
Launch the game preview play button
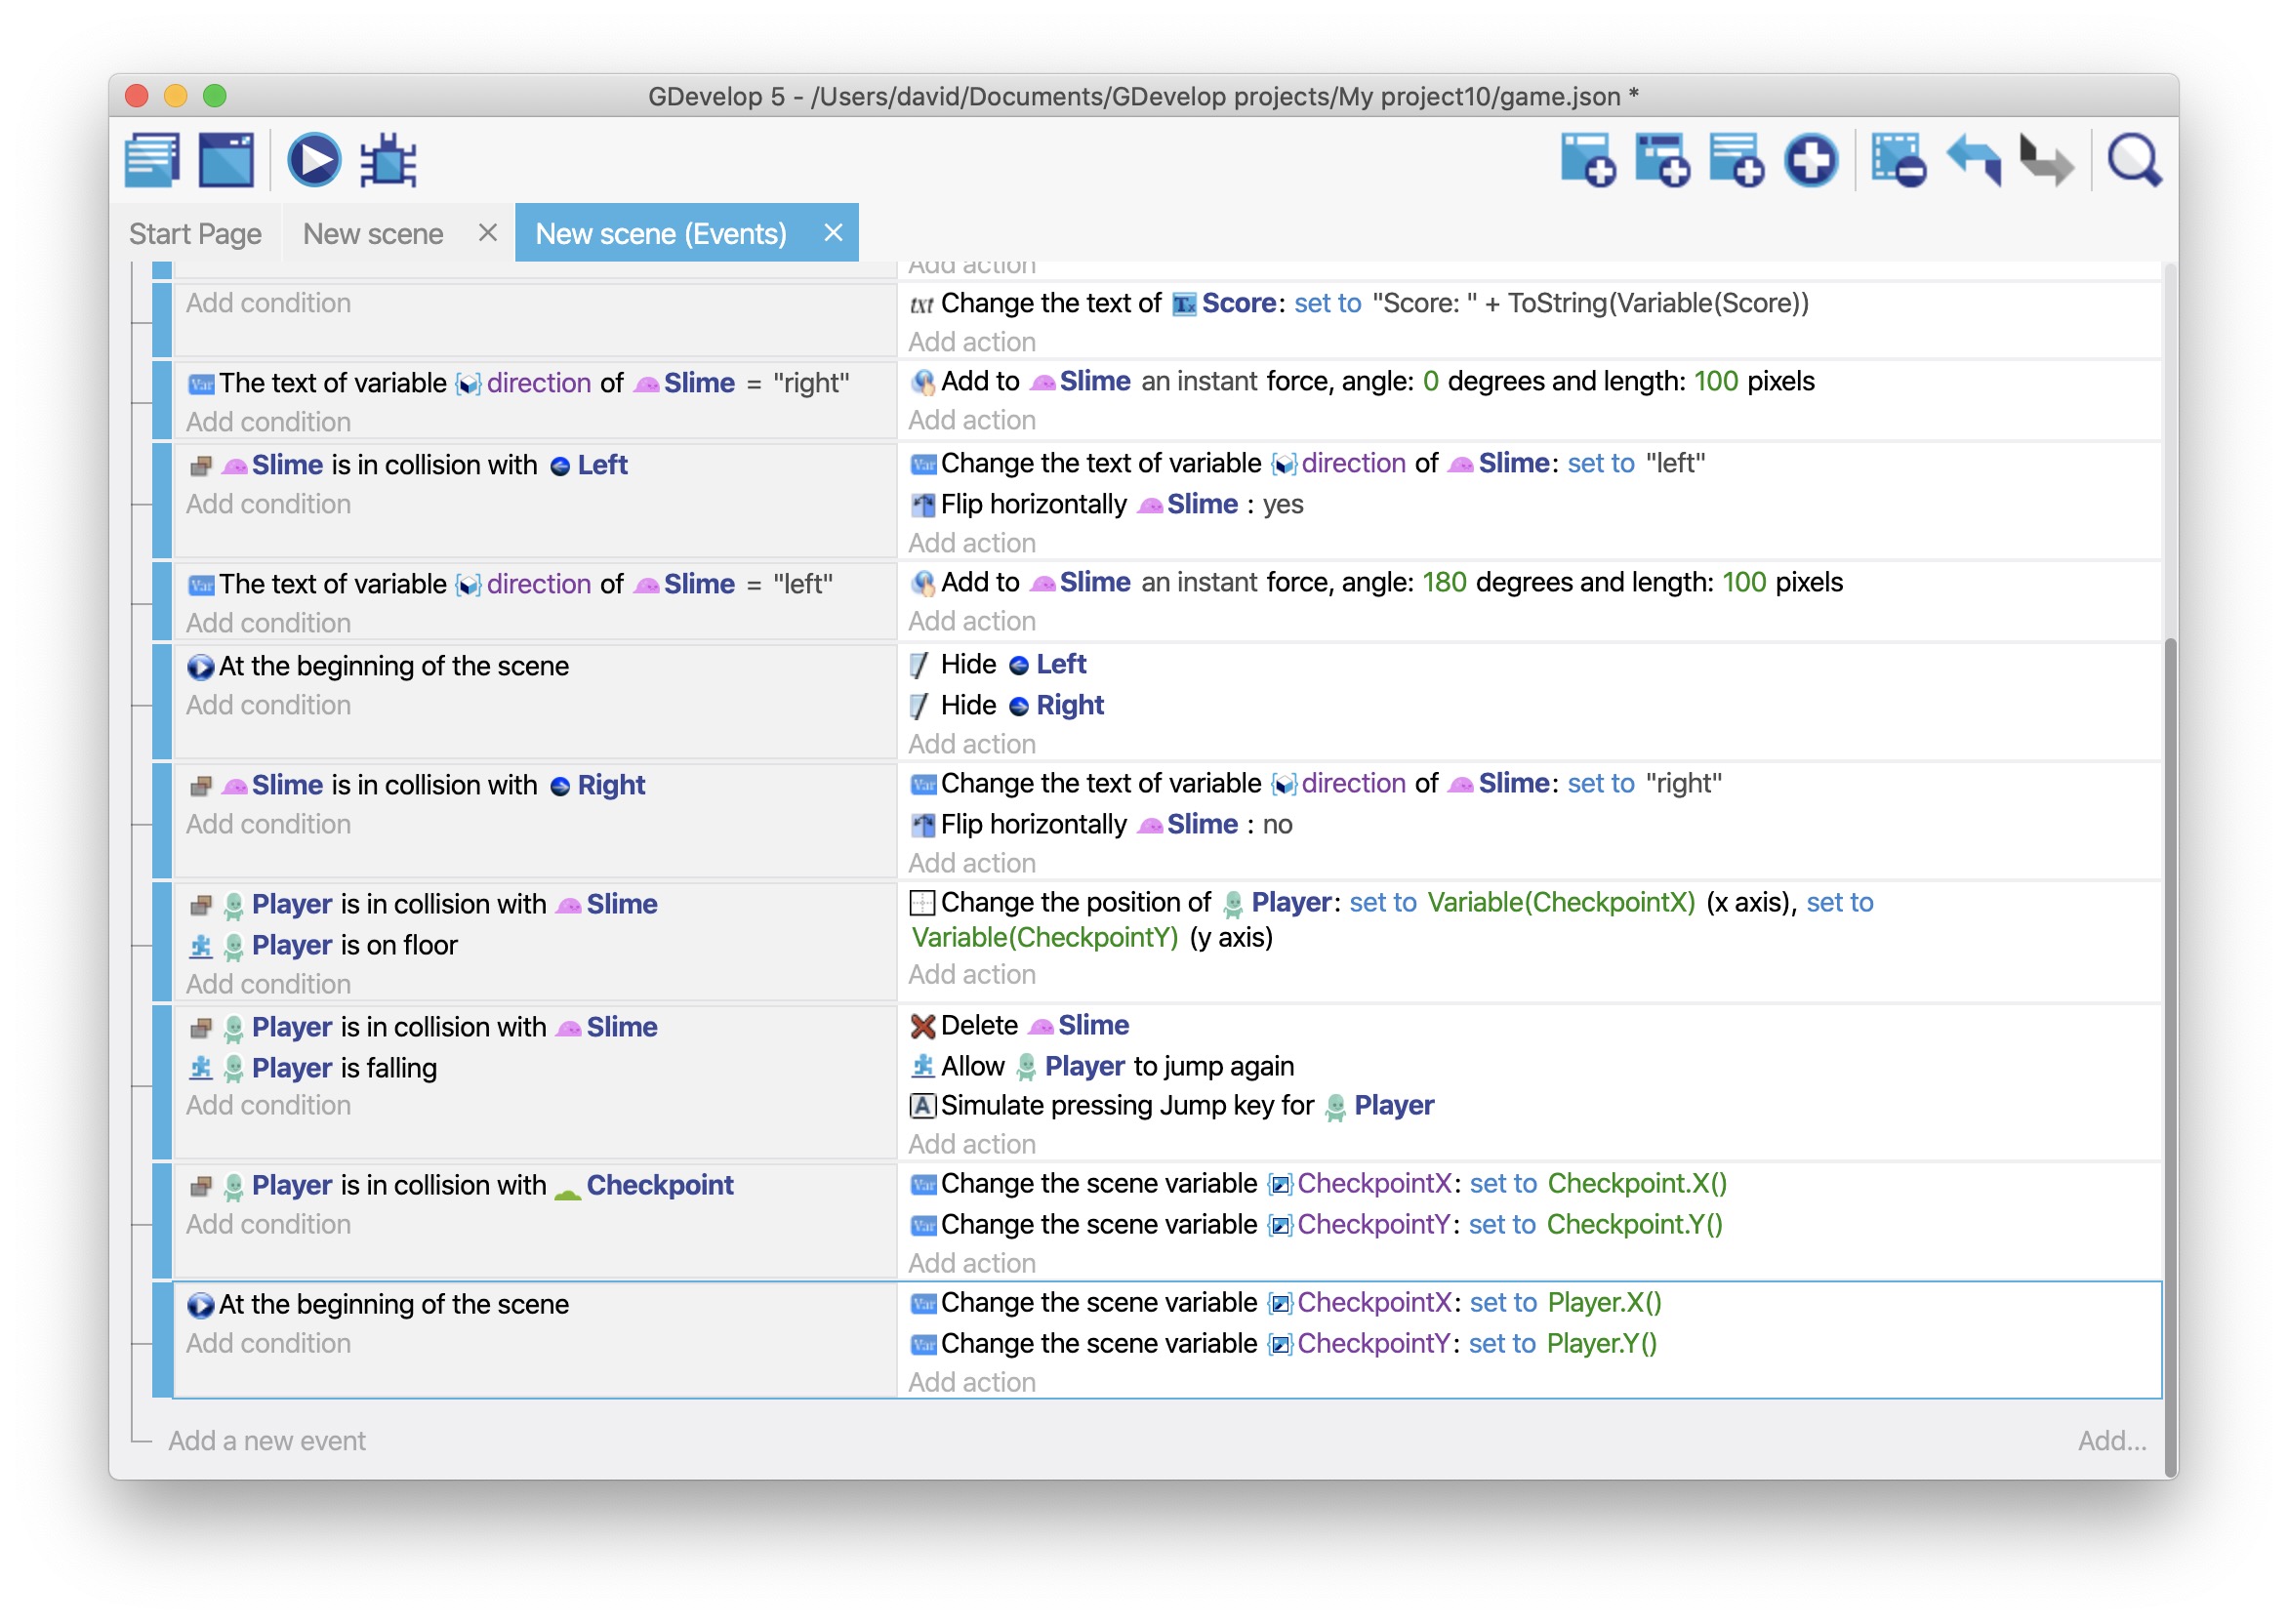pos(314,160)
